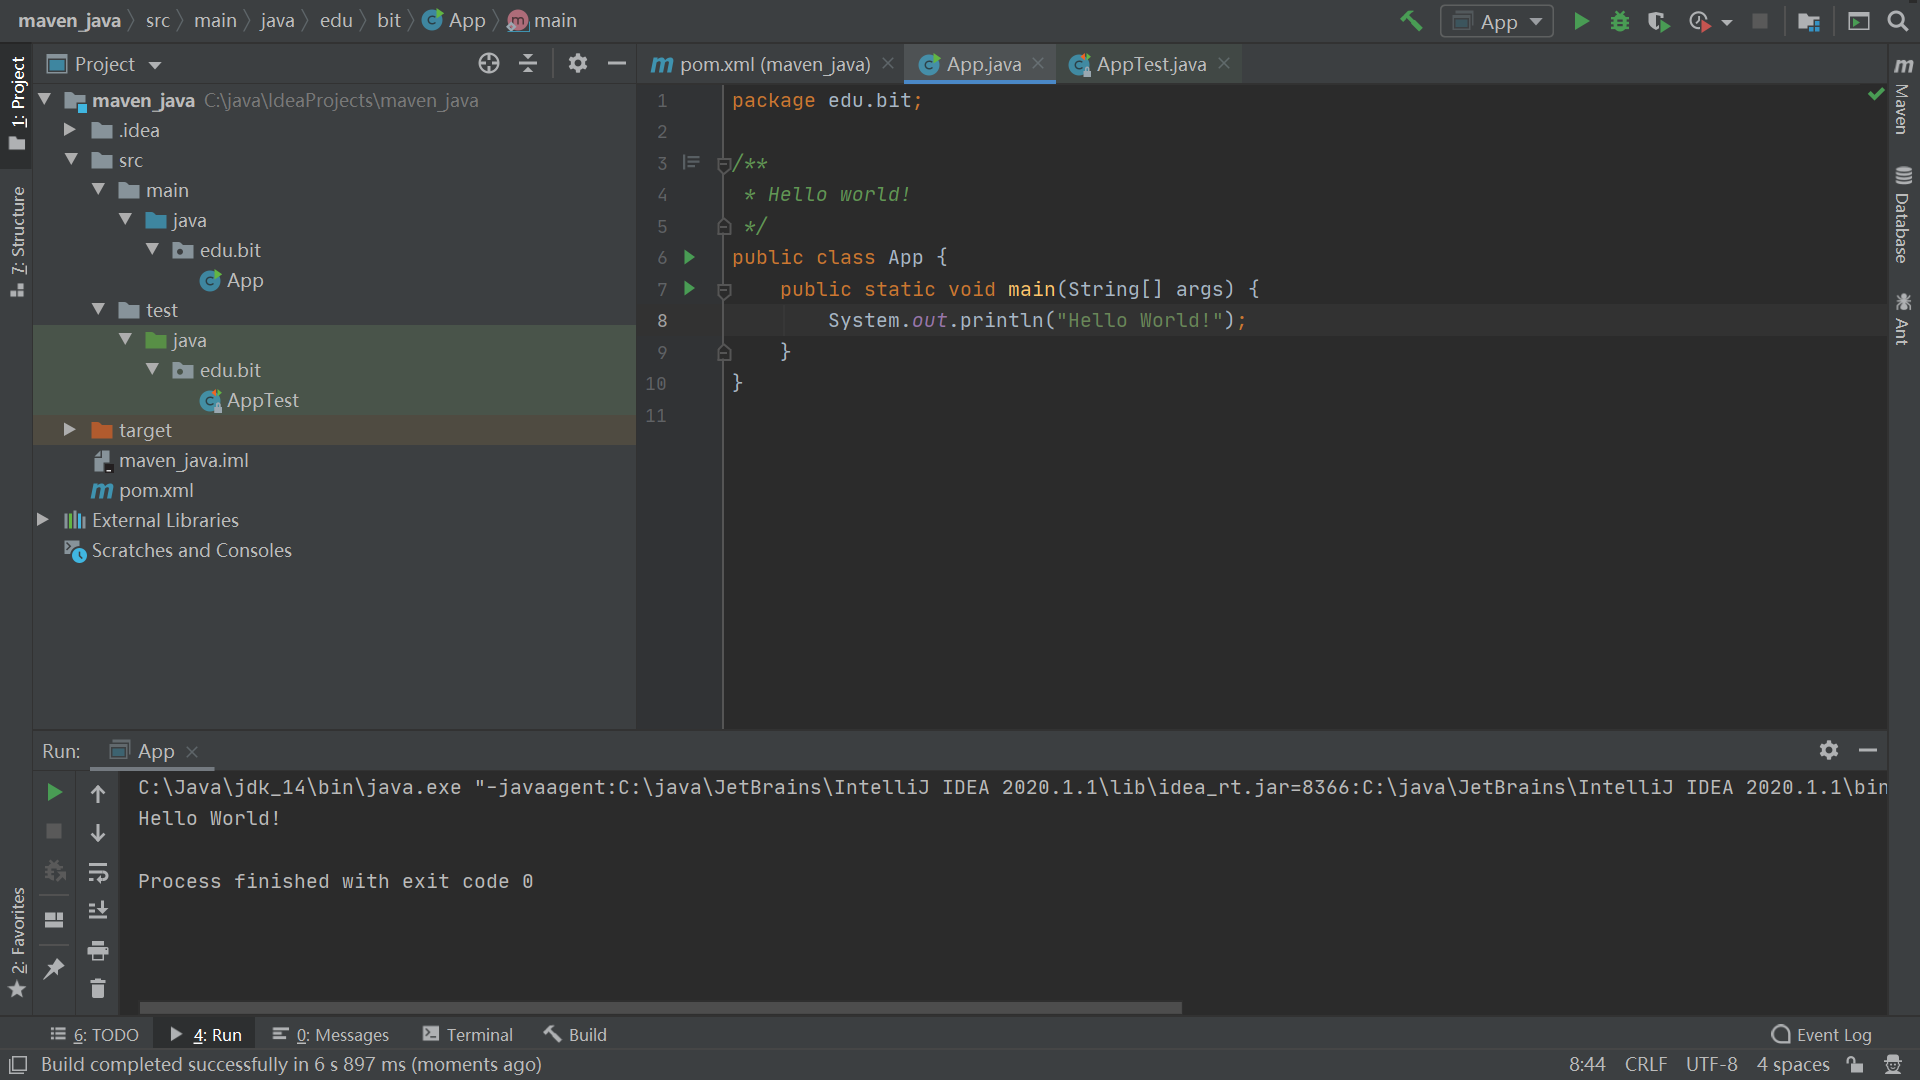Pin the Run tab with the pin icon

click(x=54, y=968)
